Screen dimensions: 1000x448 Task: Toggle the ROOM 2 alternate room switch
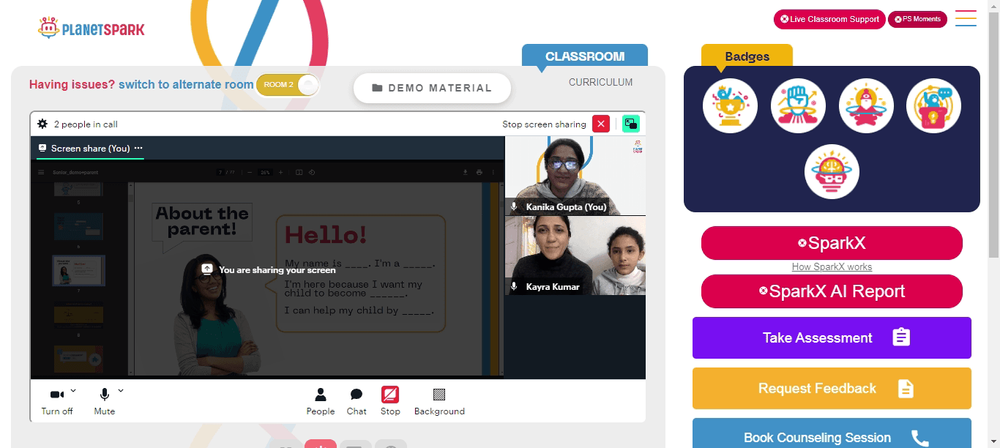tap(288, 85)
